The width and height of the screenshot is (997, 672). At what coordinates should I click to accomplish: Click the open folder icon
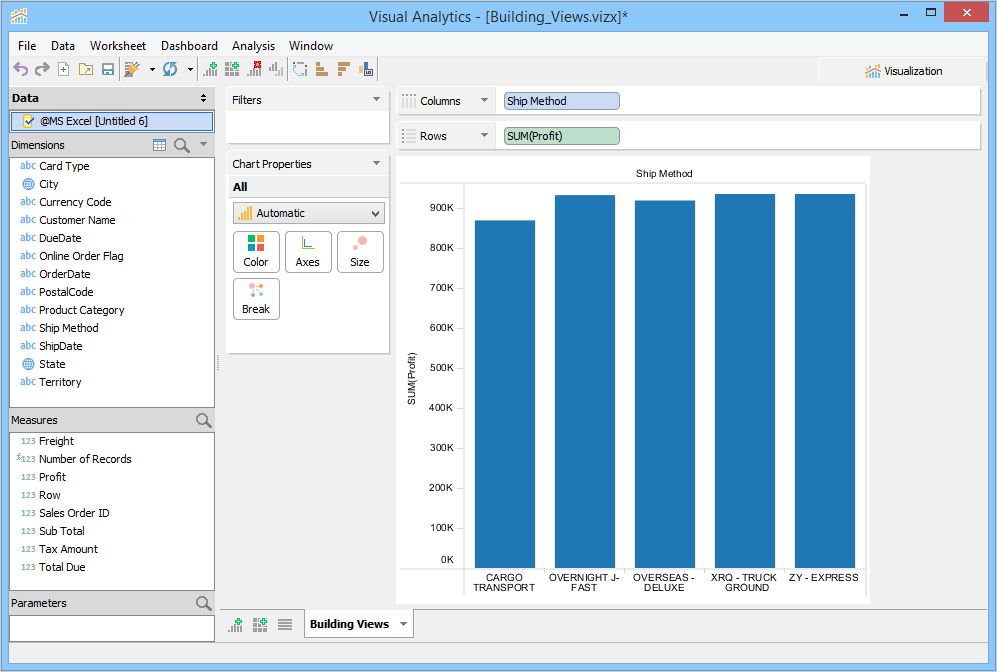click(86, 69)
